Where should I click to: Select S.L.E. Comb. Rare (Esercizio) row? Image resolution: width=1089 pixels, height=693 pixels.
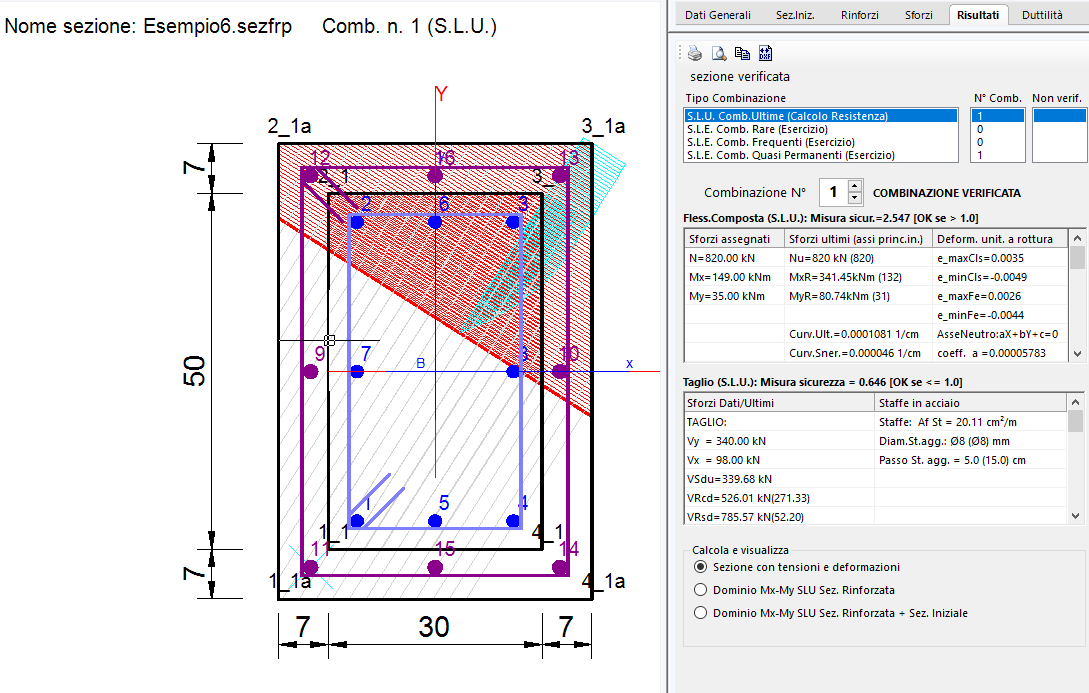point(821,129)
